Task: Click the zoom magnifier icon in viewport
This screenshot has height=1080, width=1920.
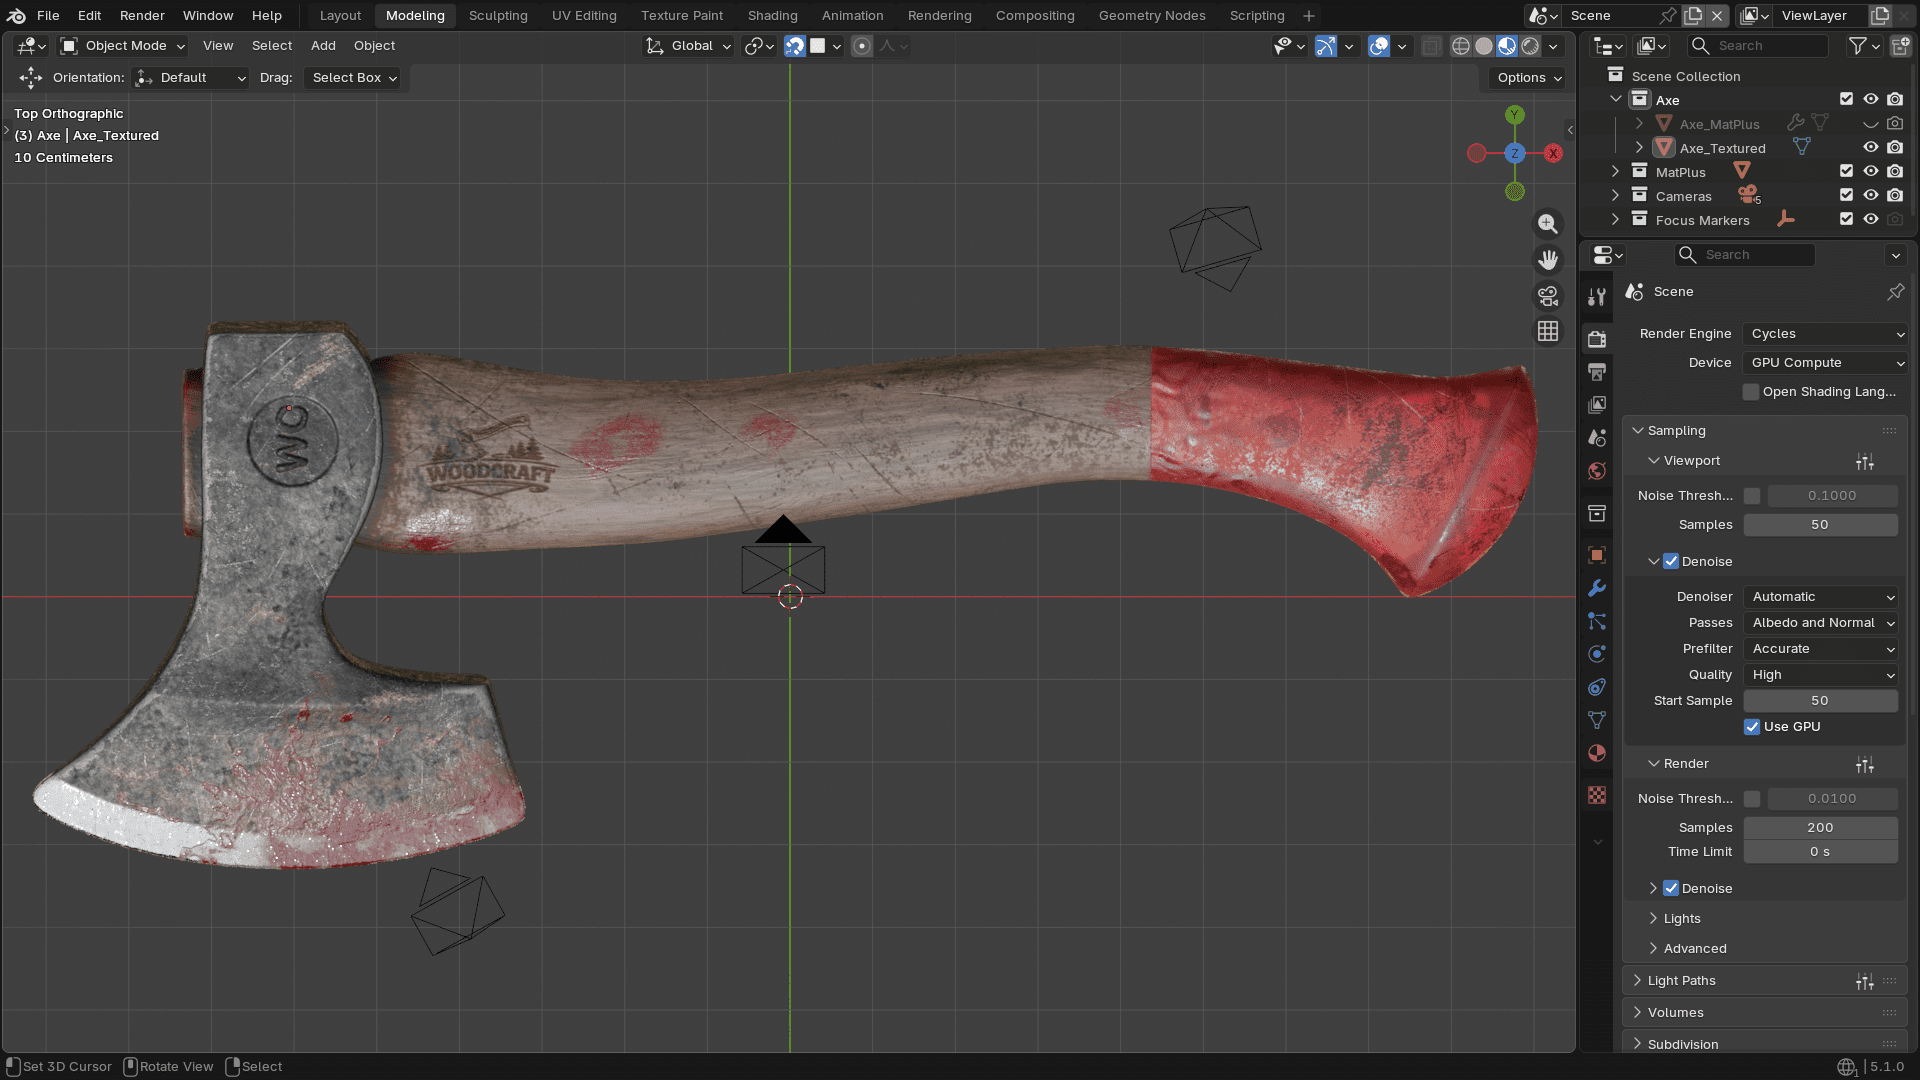Action: [x=1548, y=224]
